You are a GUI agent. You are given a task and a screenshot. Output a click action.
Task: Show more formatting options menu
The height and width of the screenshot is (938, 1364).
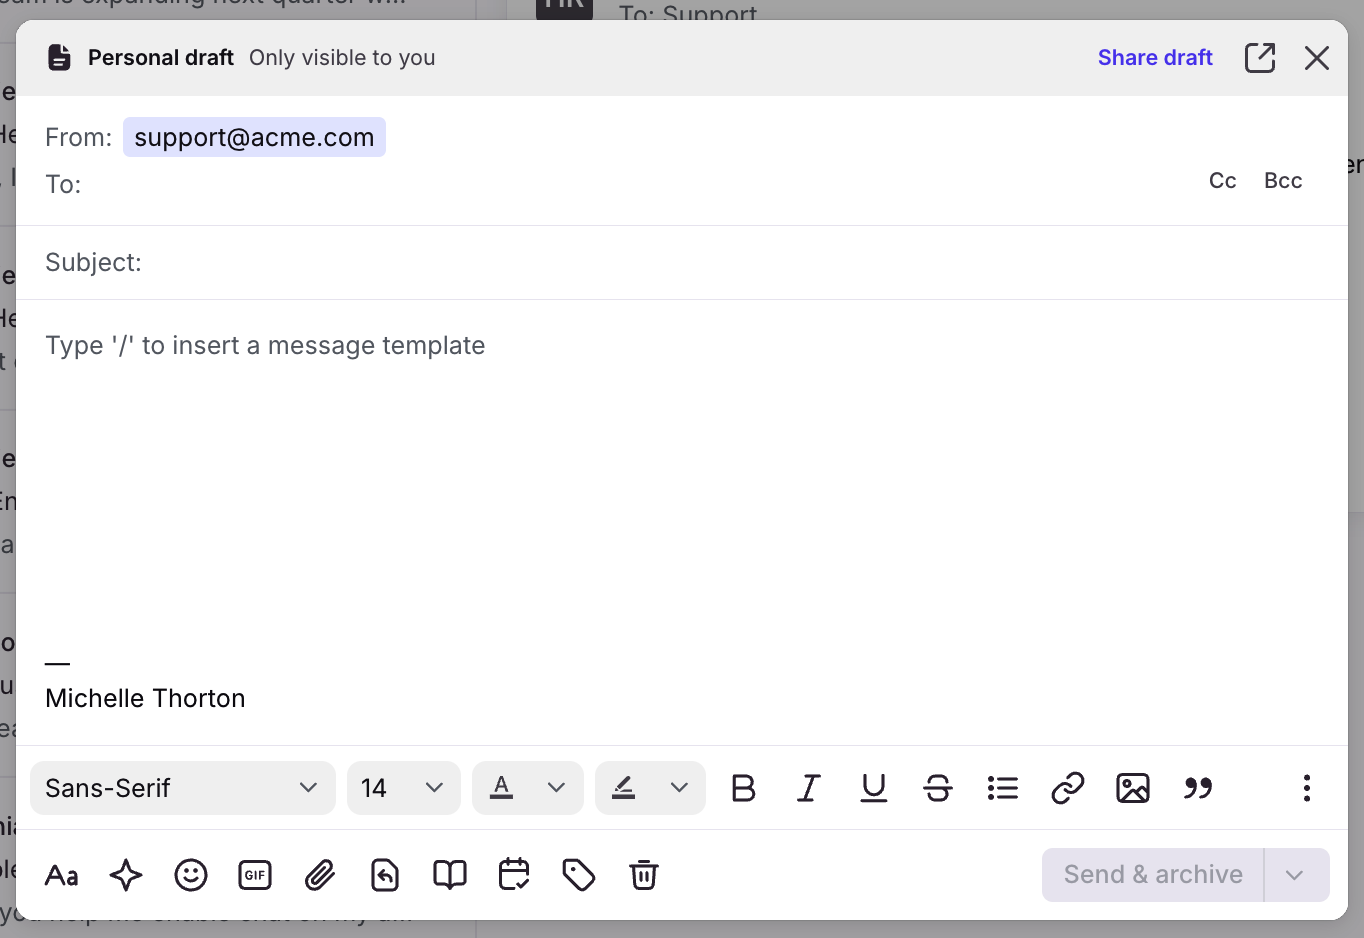(1306, 788)
